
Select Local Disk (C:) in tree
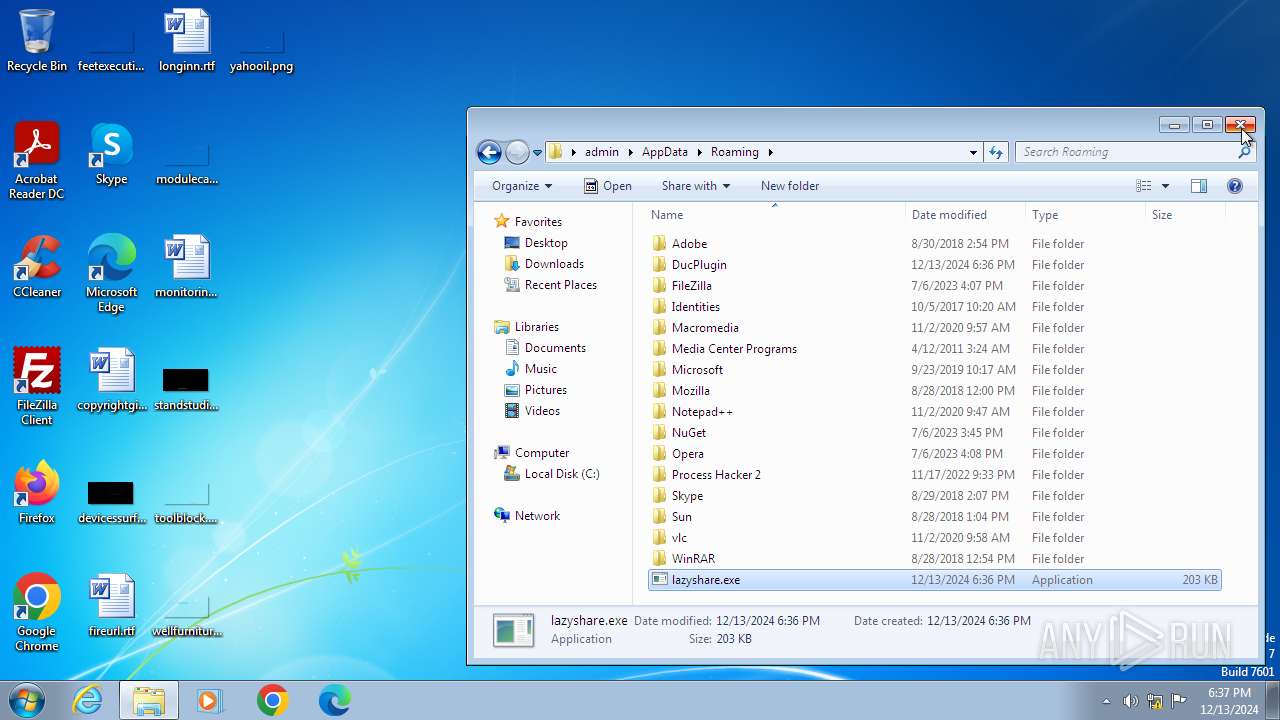pos(562,474)
